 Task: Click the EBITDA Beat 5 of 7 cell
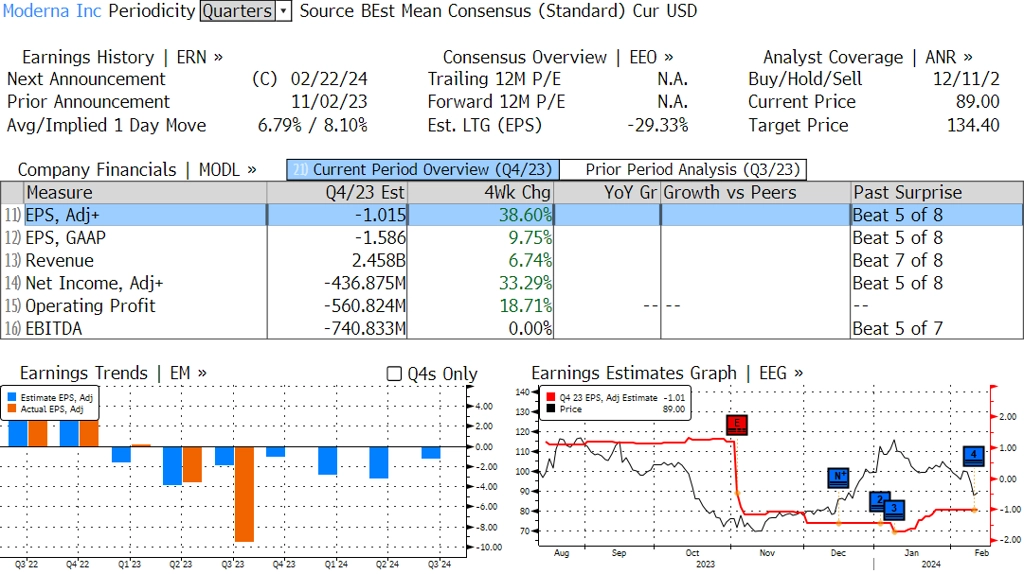point(897,328)
